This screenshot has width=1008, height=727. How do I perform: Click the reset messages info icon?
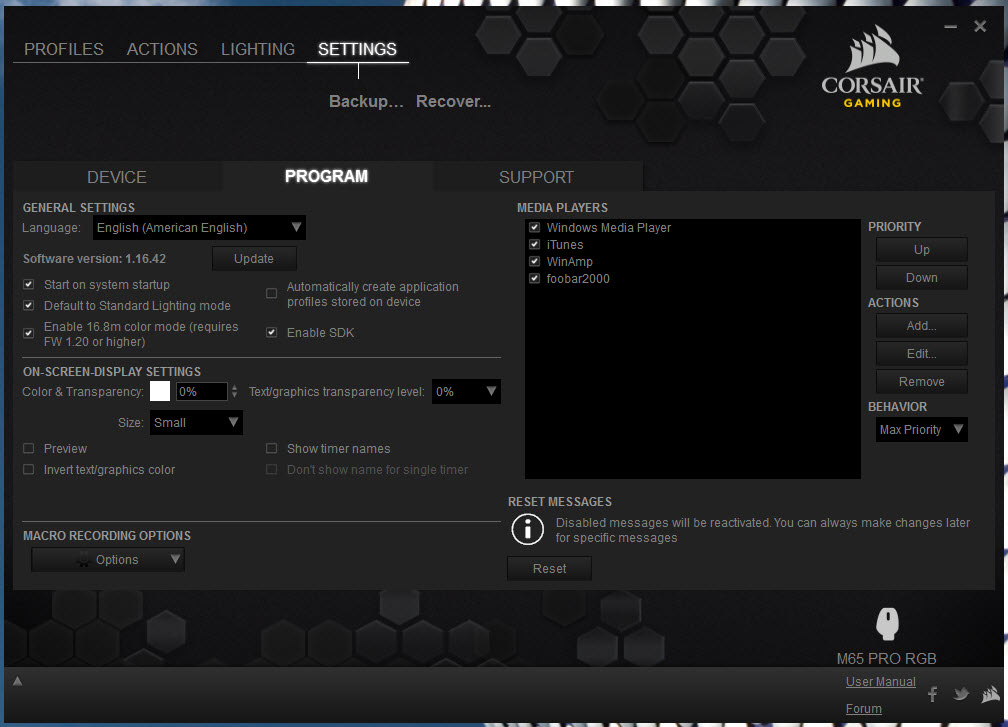527,530
